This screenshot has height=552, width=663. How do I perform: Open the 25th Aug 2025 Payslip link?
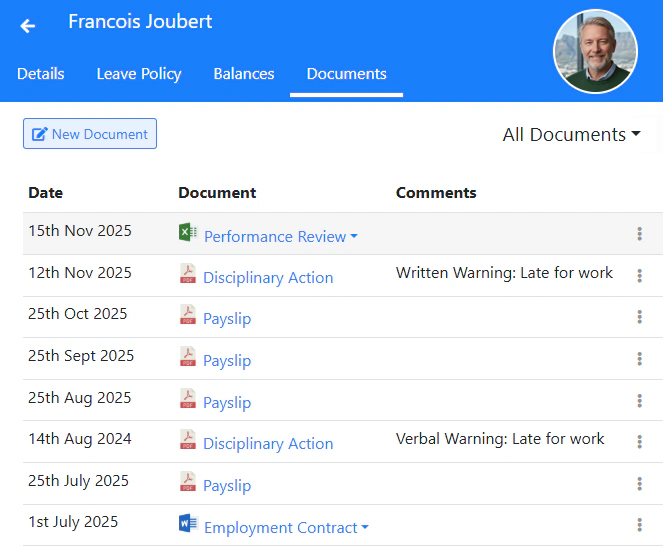click(x=227, y=403)
